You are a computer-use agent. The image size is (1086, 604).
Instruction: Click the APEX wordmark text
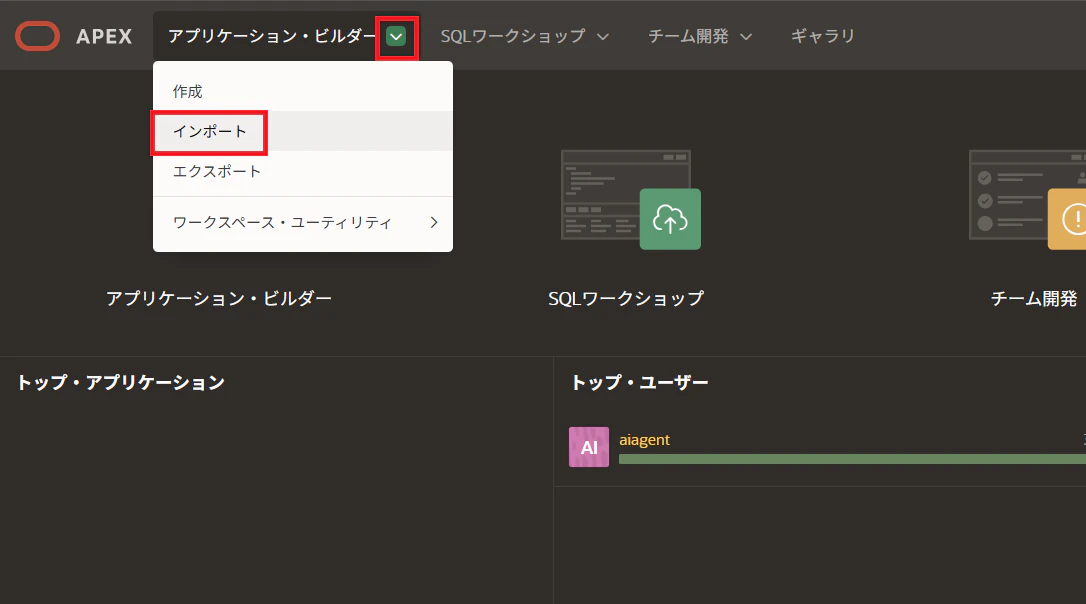104,37
